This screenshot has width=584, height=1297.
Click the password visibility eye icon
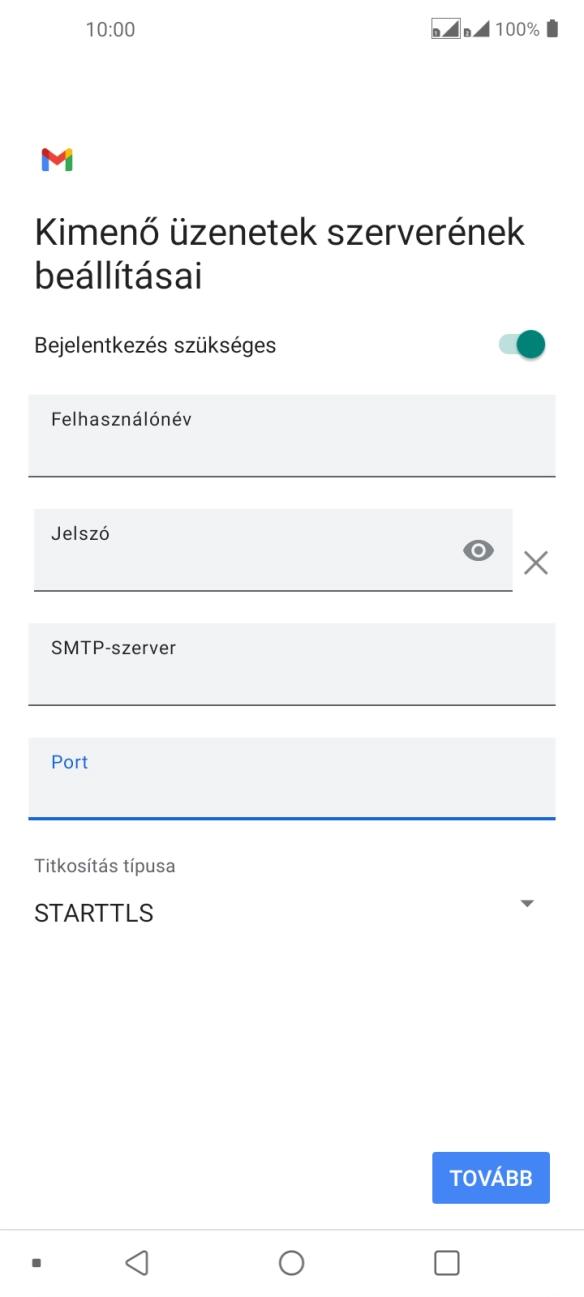[480, 551]
